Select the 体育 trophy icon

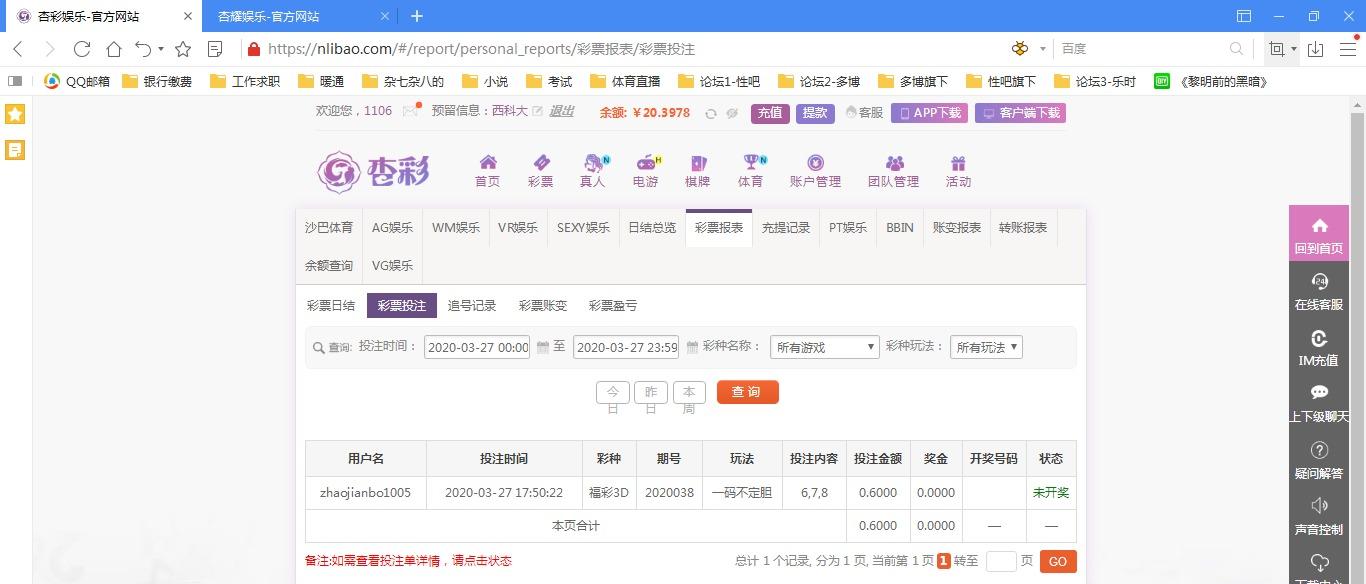click(750, 163)
